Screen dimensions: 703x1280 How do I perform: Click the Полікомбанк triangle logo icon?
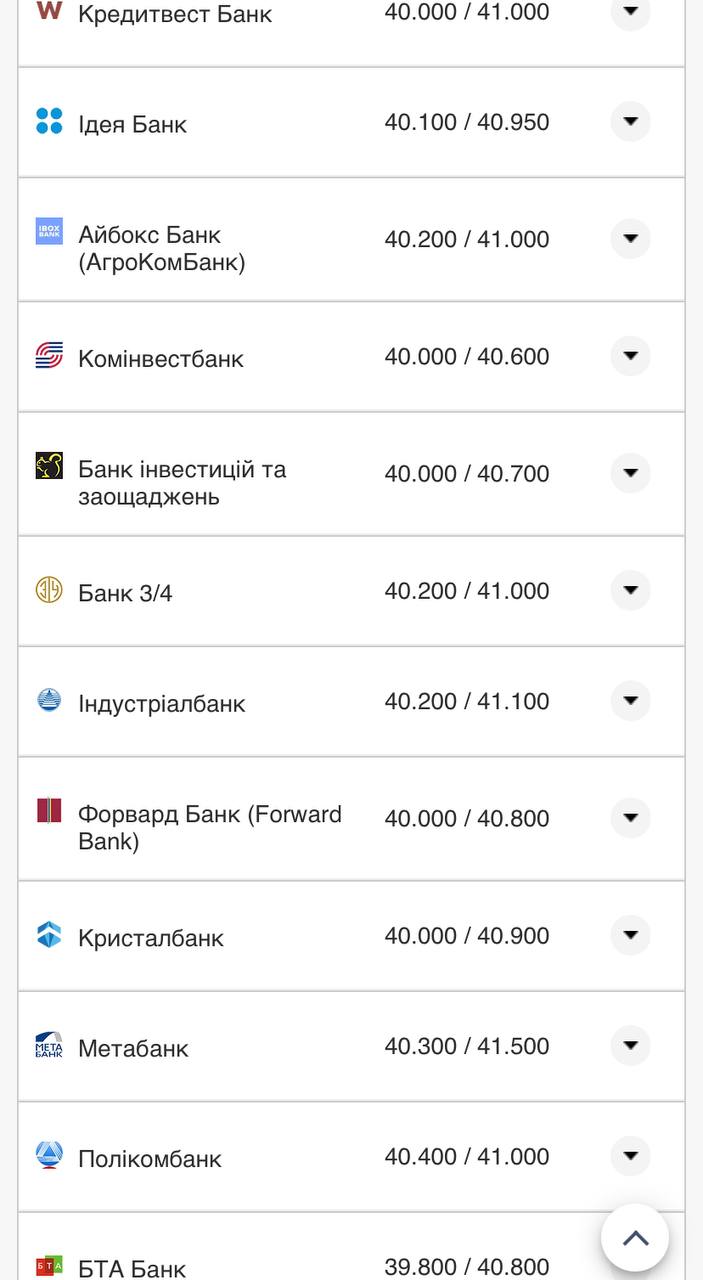49,1155
